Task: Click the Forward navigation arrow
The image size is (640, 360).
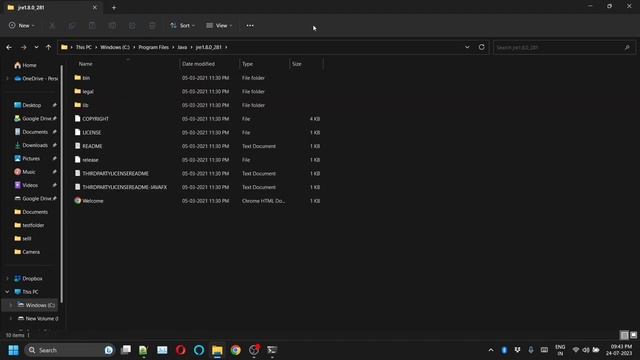Action: 23,47
